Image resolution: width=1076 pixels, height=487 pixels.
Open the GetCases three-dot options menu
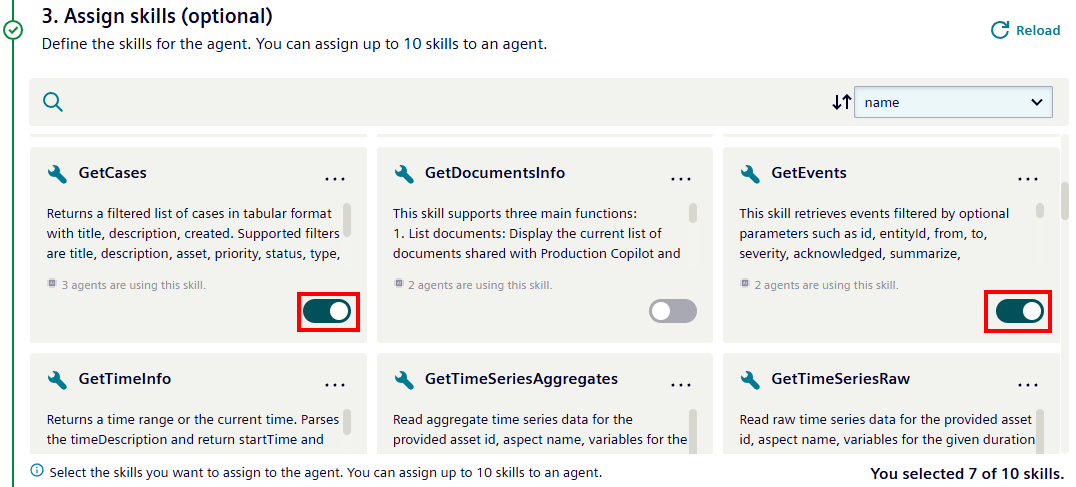pyautogui.click(x=335, y=179)
